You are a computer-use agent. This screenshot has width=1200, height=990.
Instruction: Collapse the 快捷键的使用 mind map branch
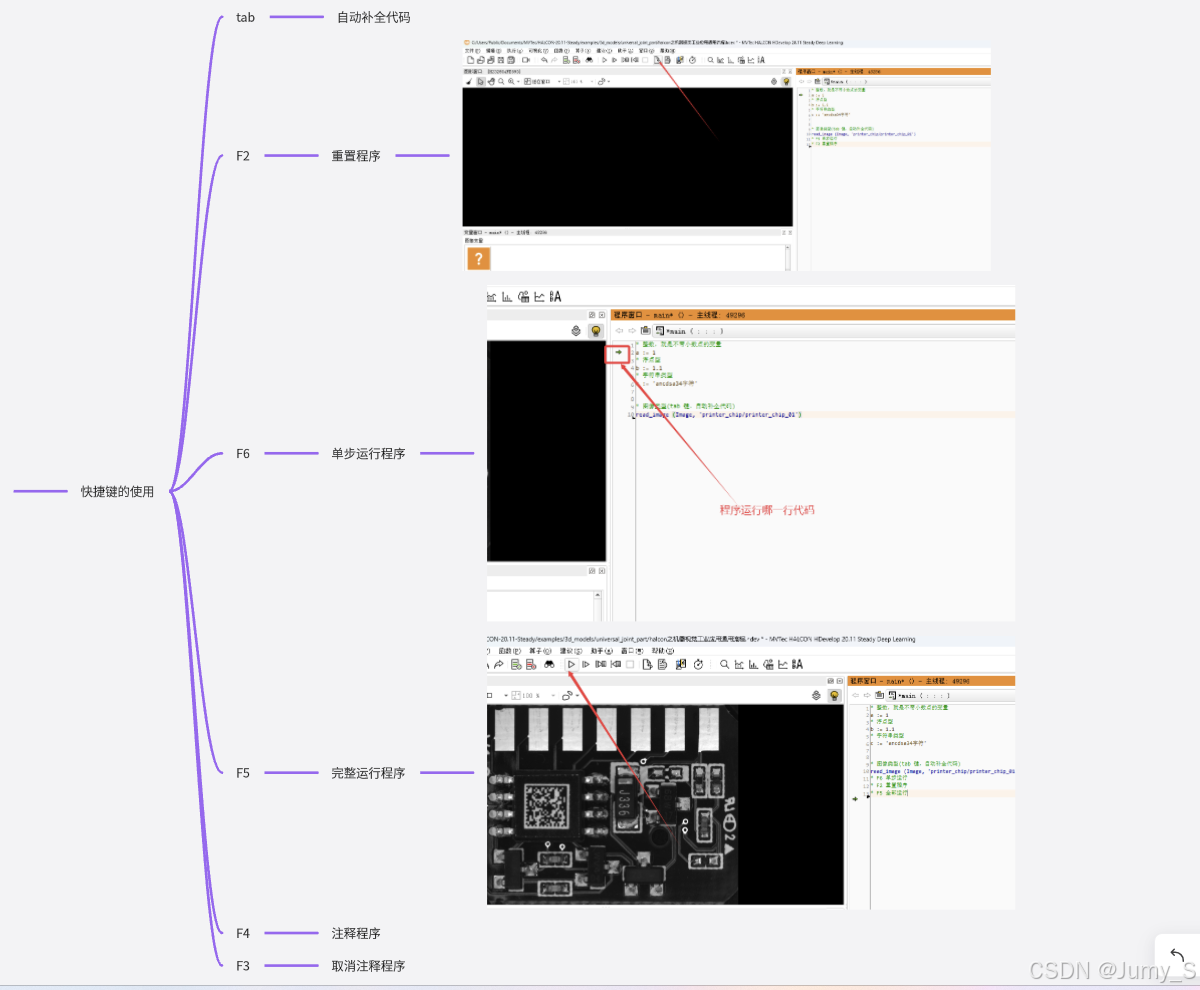tap(173, 490)
